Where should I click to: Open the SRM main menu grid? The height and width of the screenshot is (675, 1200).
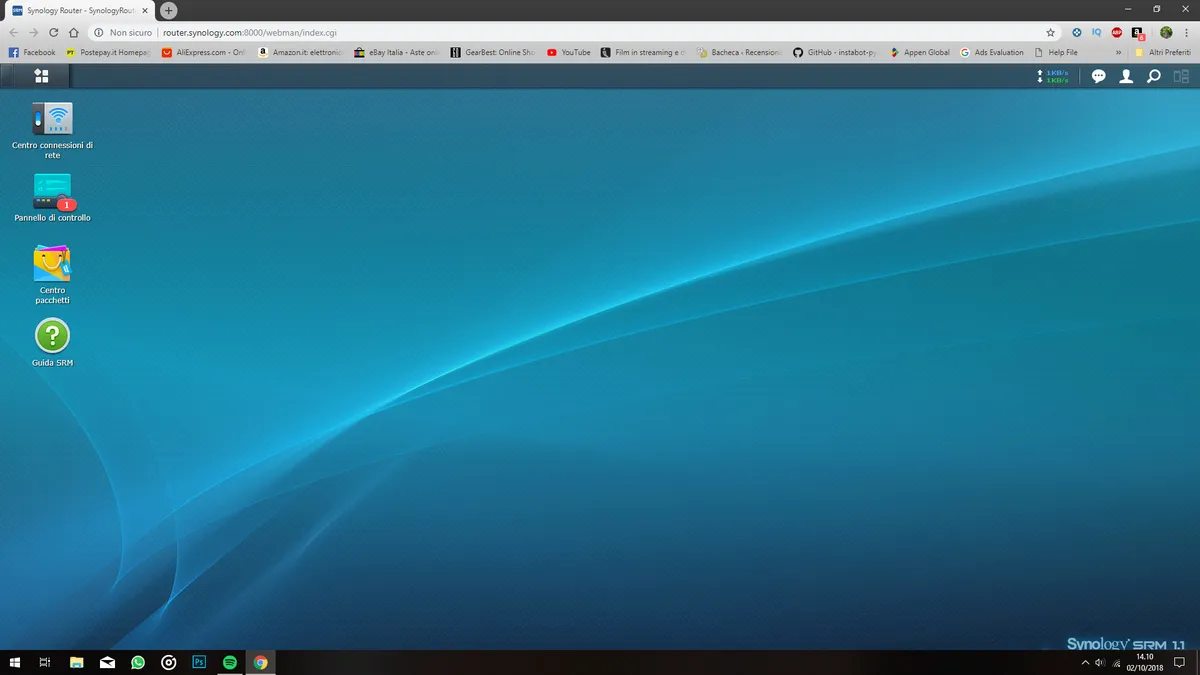coord(41,76)
